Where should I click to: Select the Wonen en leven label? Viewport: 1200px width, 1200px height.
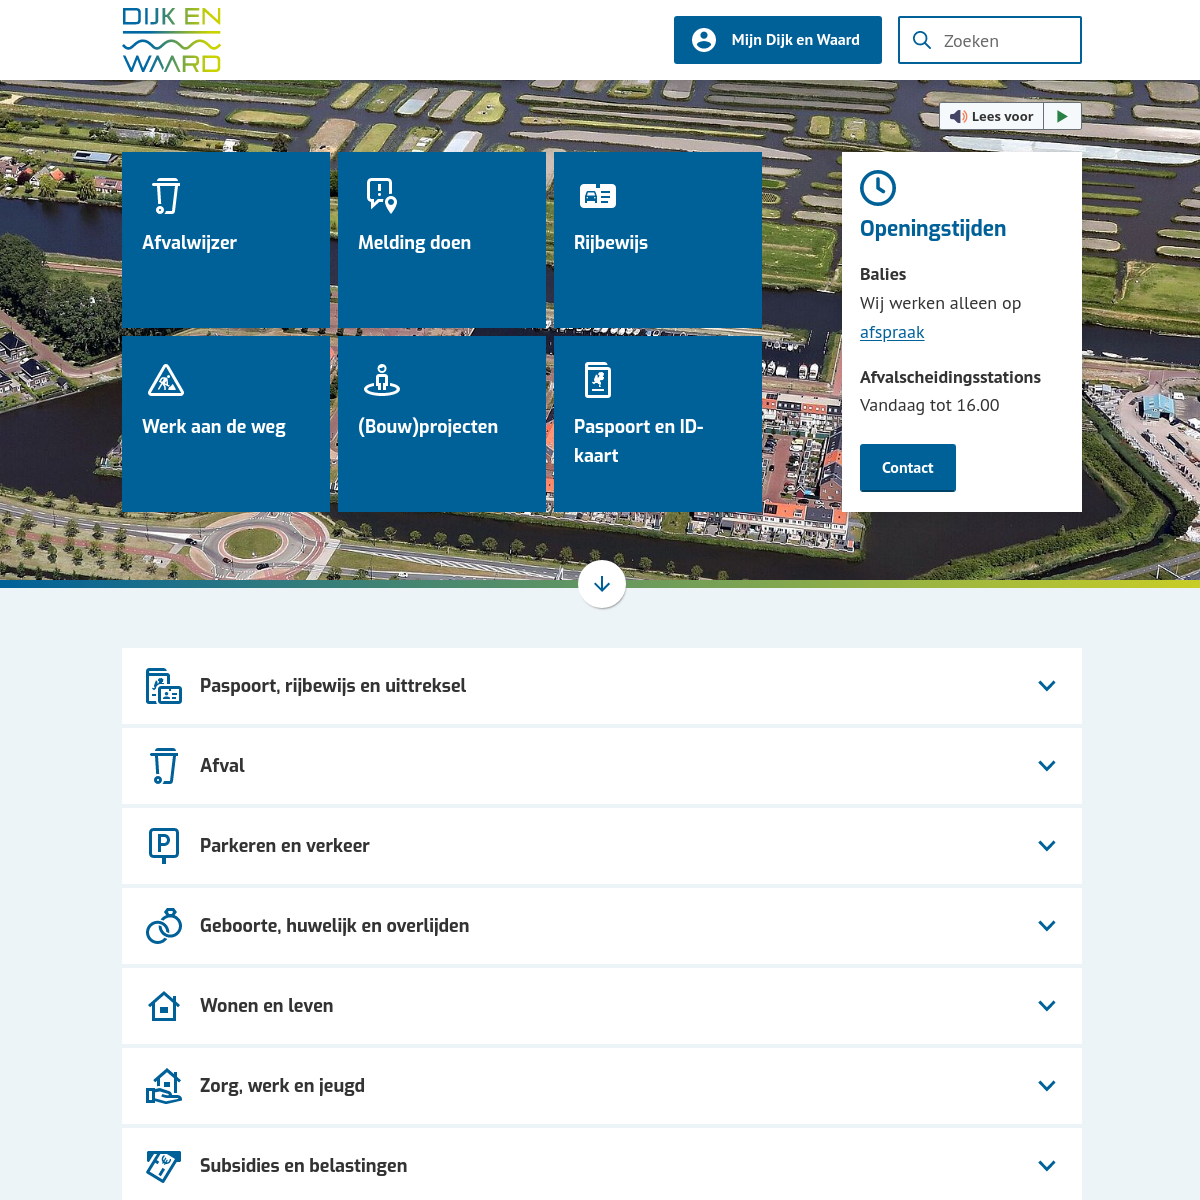267,1006
